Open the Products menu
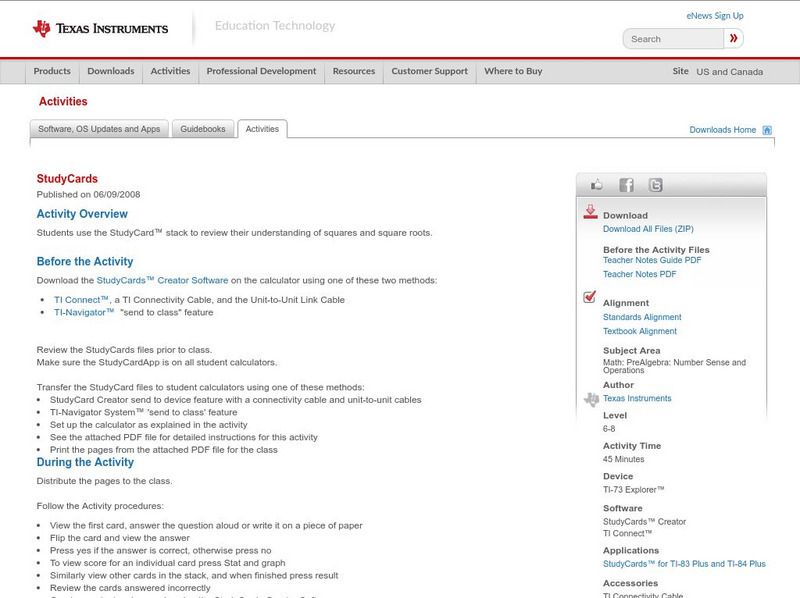The height and width of the screenshot is (598, 800). [x=52, y=71]
